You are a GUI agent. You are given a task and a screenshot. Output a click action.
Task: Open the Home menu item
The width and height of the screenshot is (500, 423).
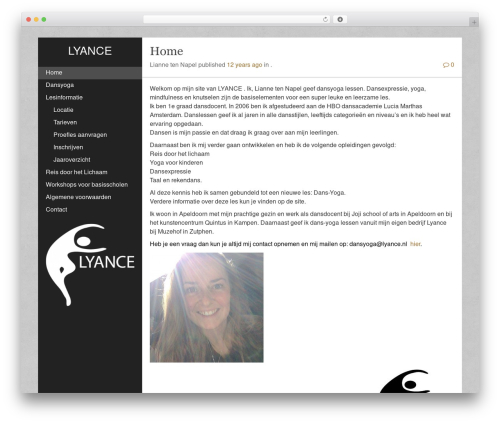pos(90,73)
